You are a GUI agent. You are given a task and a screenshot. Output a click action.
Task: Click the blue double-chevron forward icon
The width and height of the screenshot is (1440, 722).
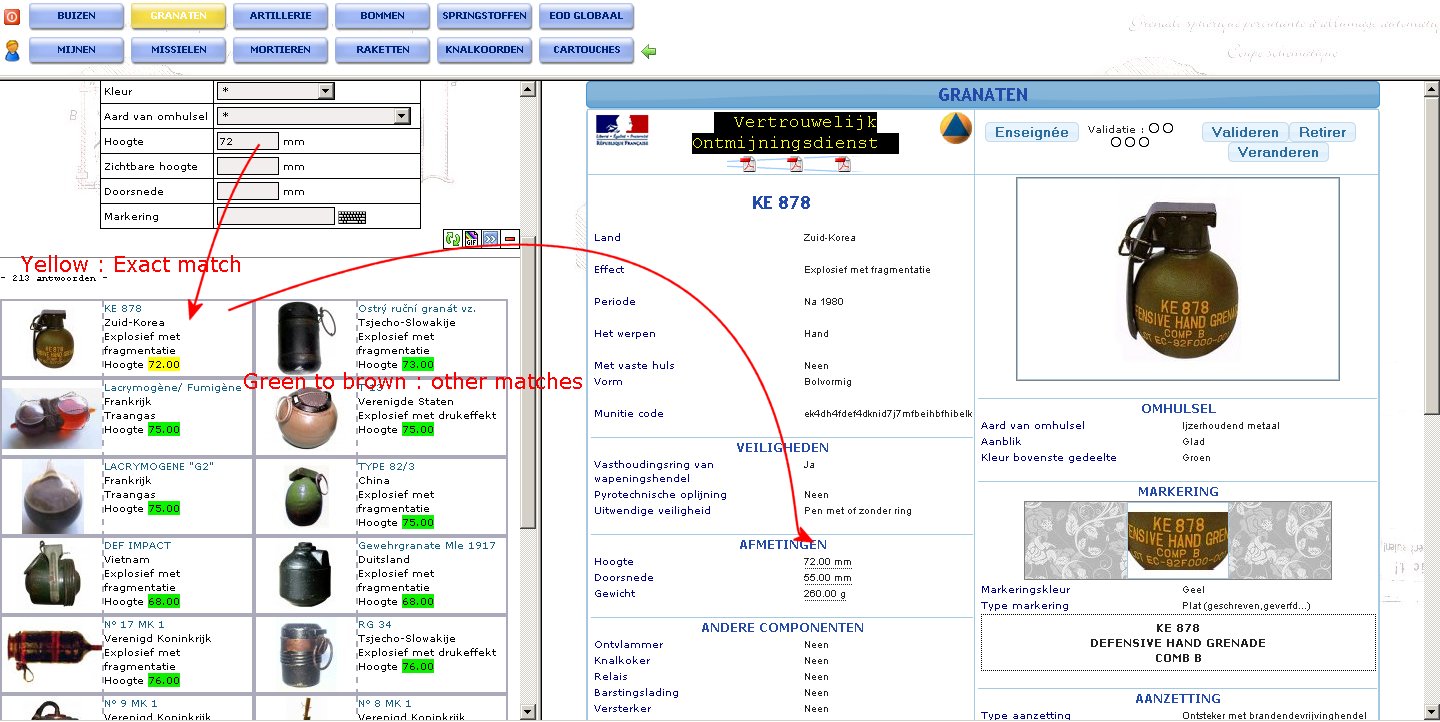pos(490,238)
